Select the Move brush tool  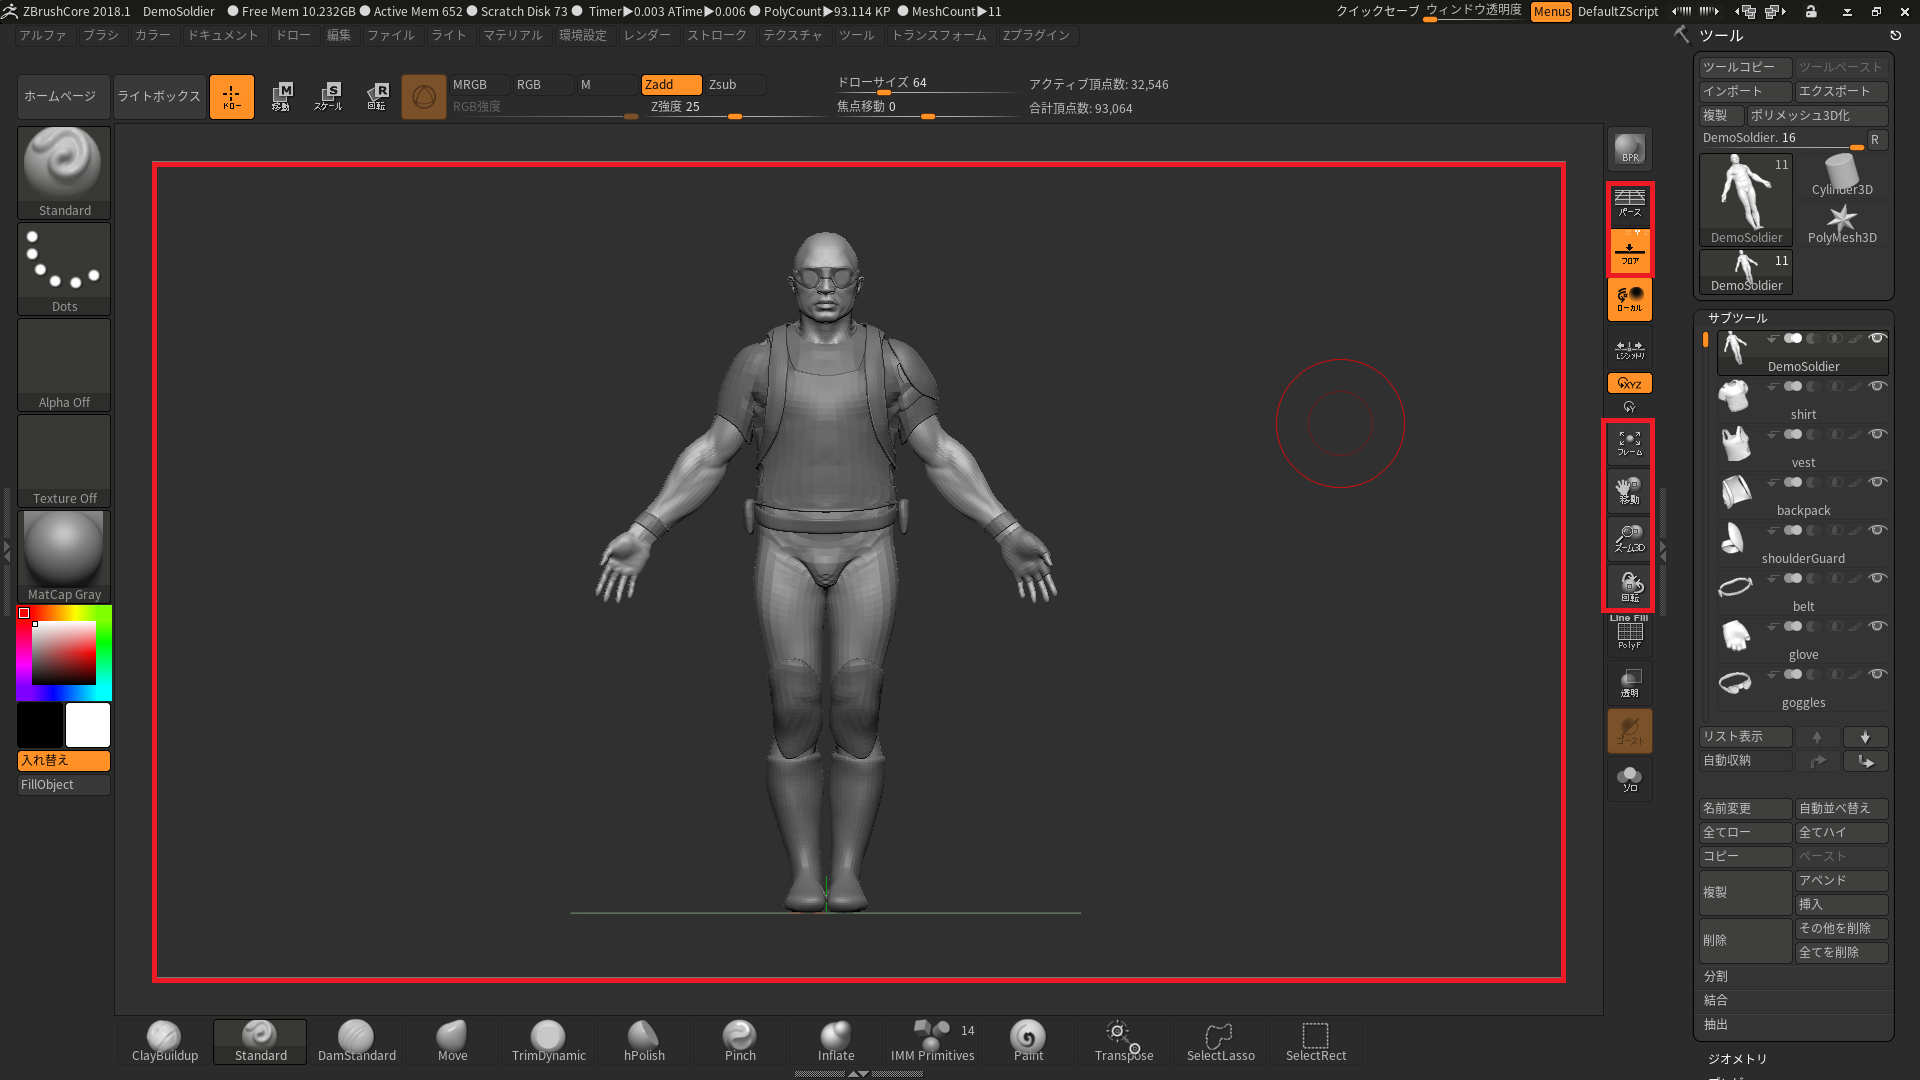(x=451, y=1038)
